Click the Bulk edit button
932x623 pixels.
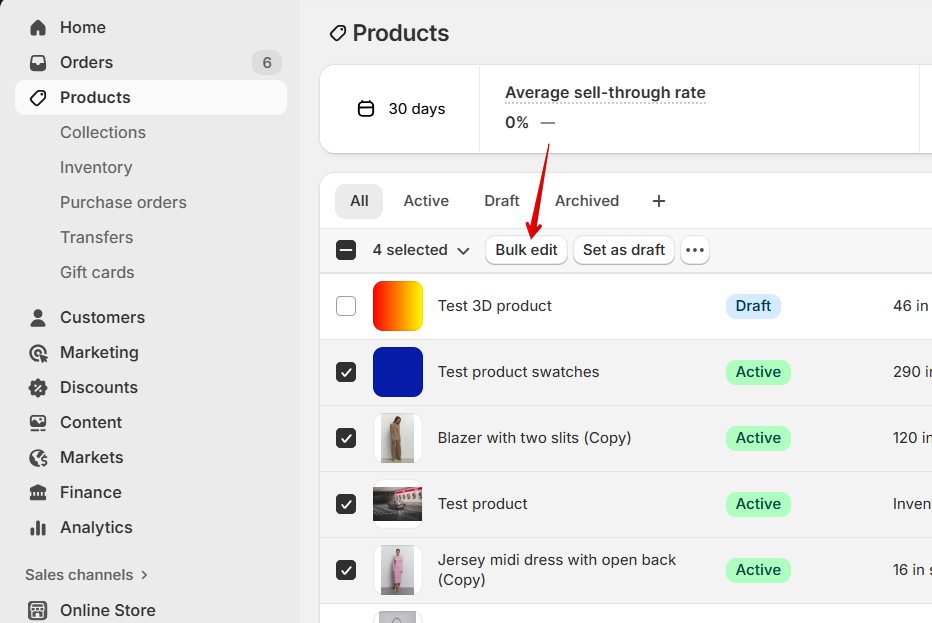(526, 250)
